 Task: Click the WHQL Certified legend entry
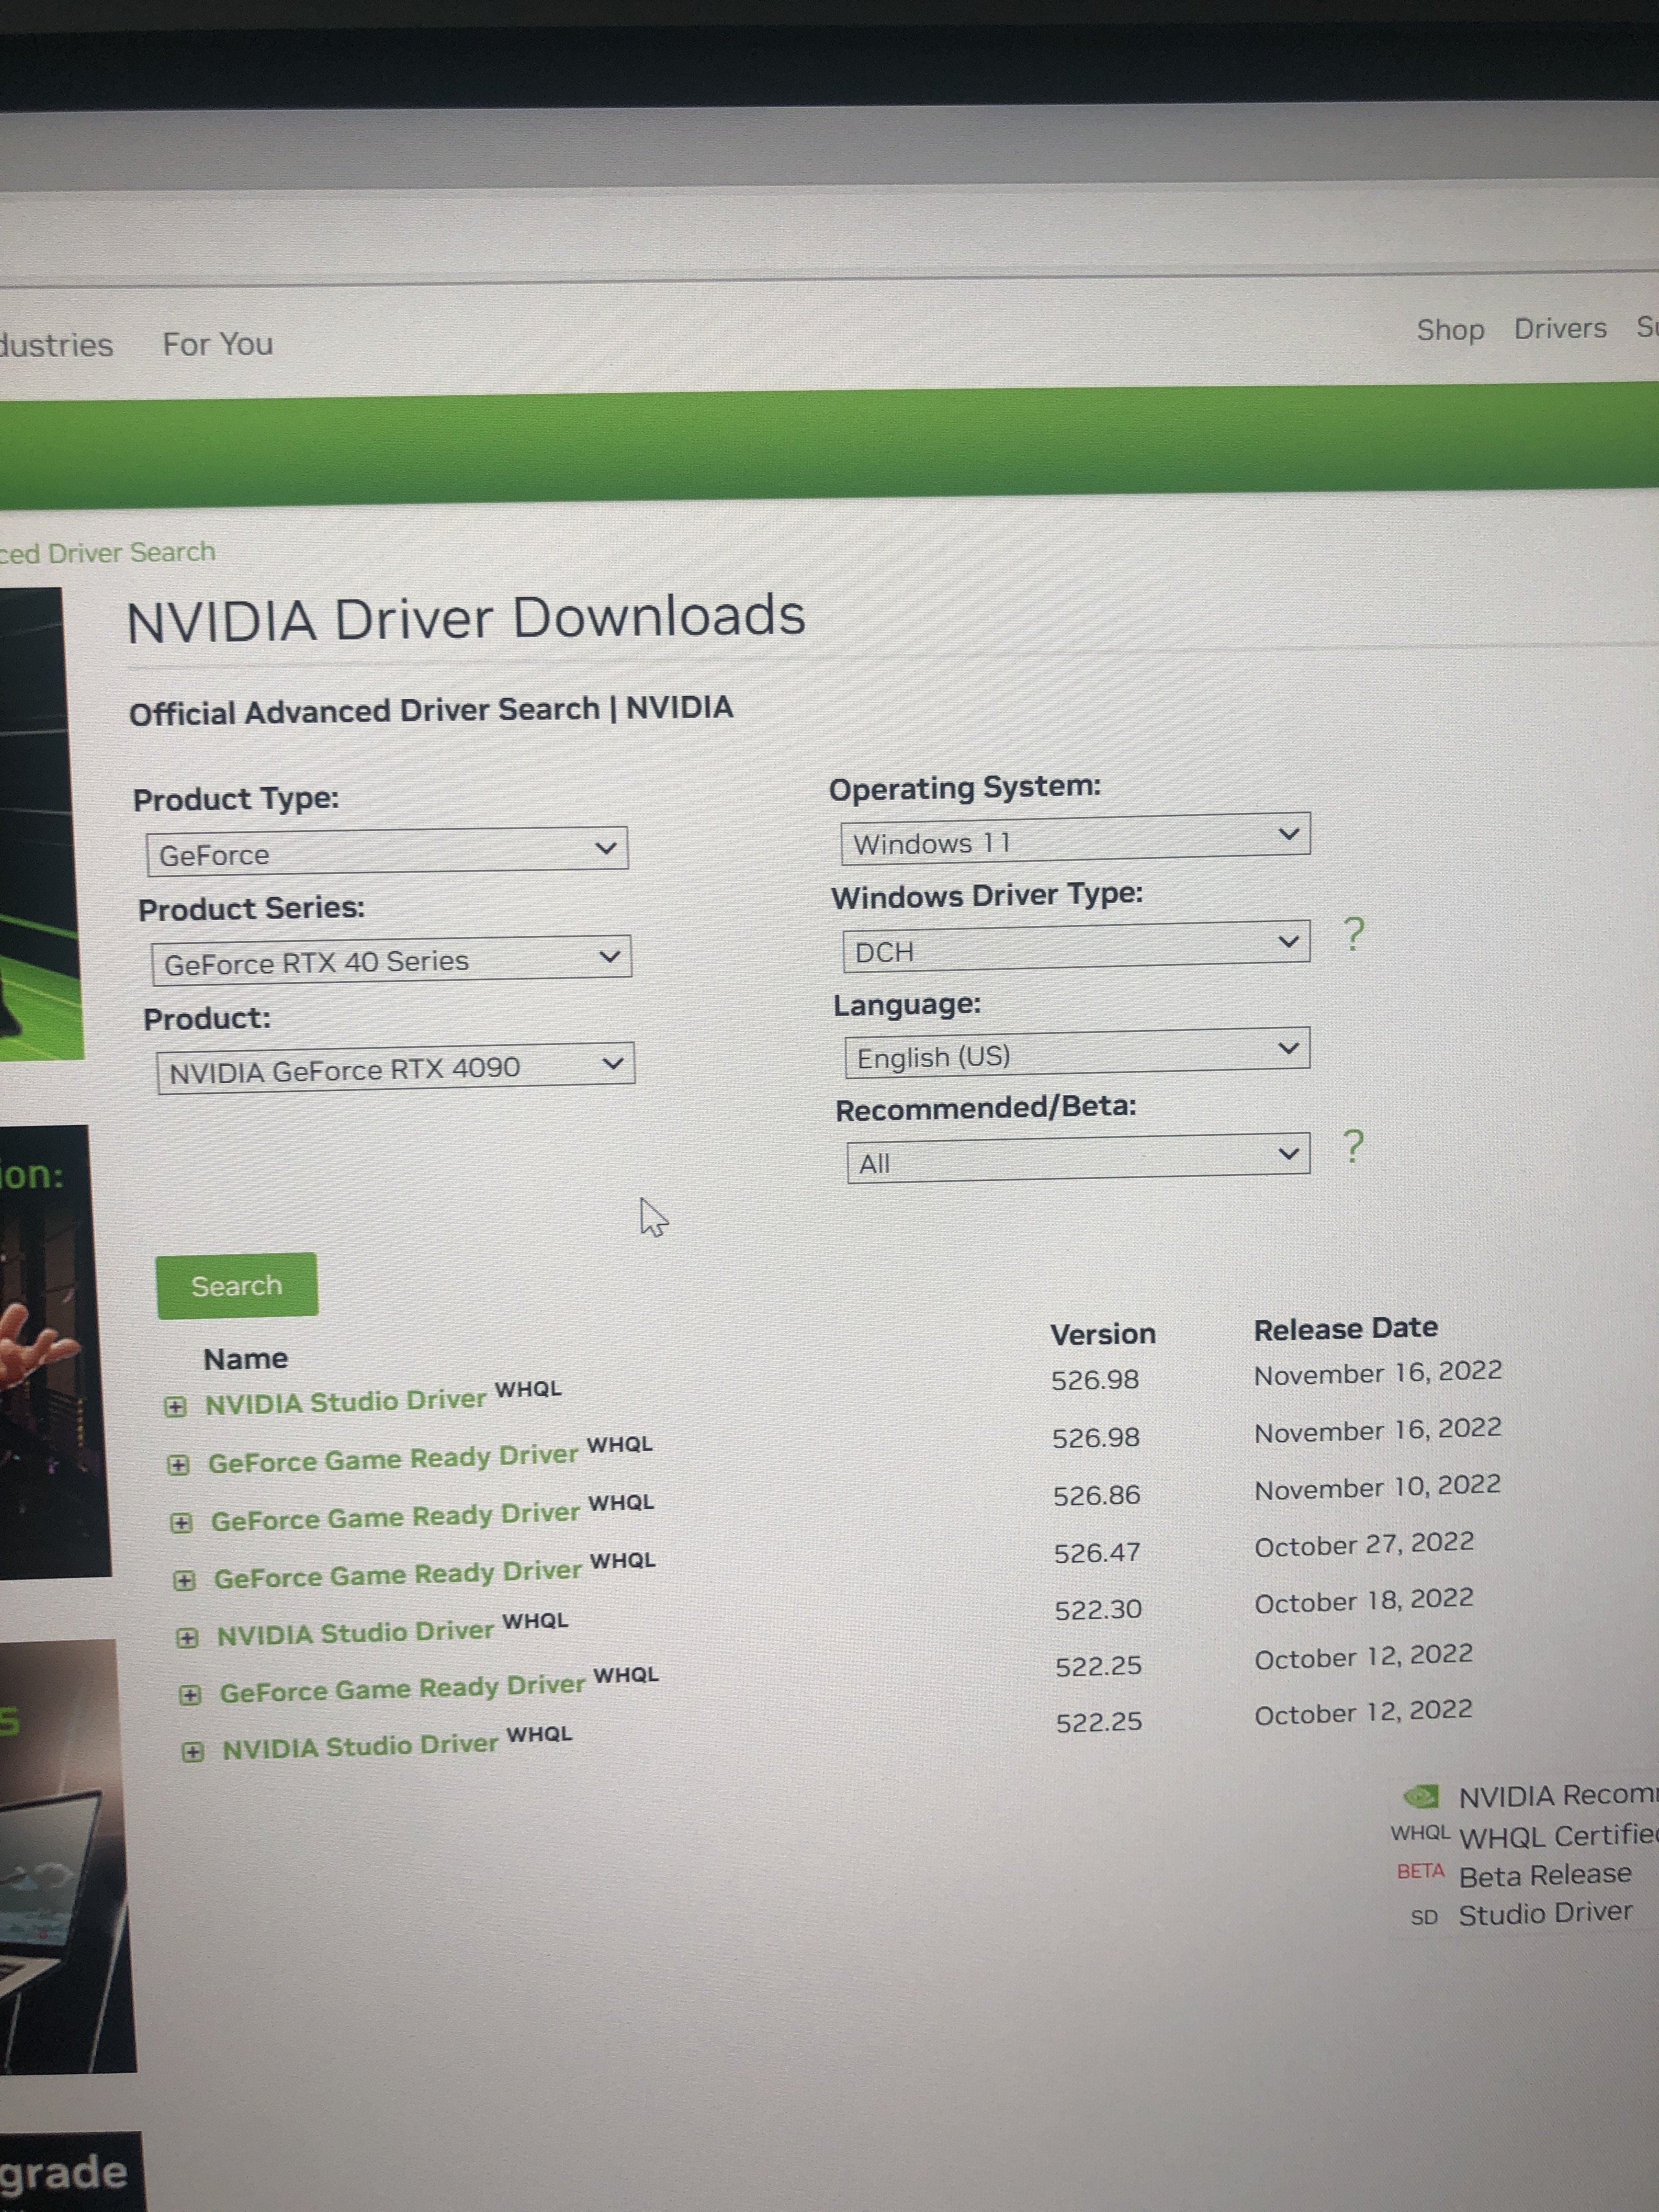[1524, 1836]
